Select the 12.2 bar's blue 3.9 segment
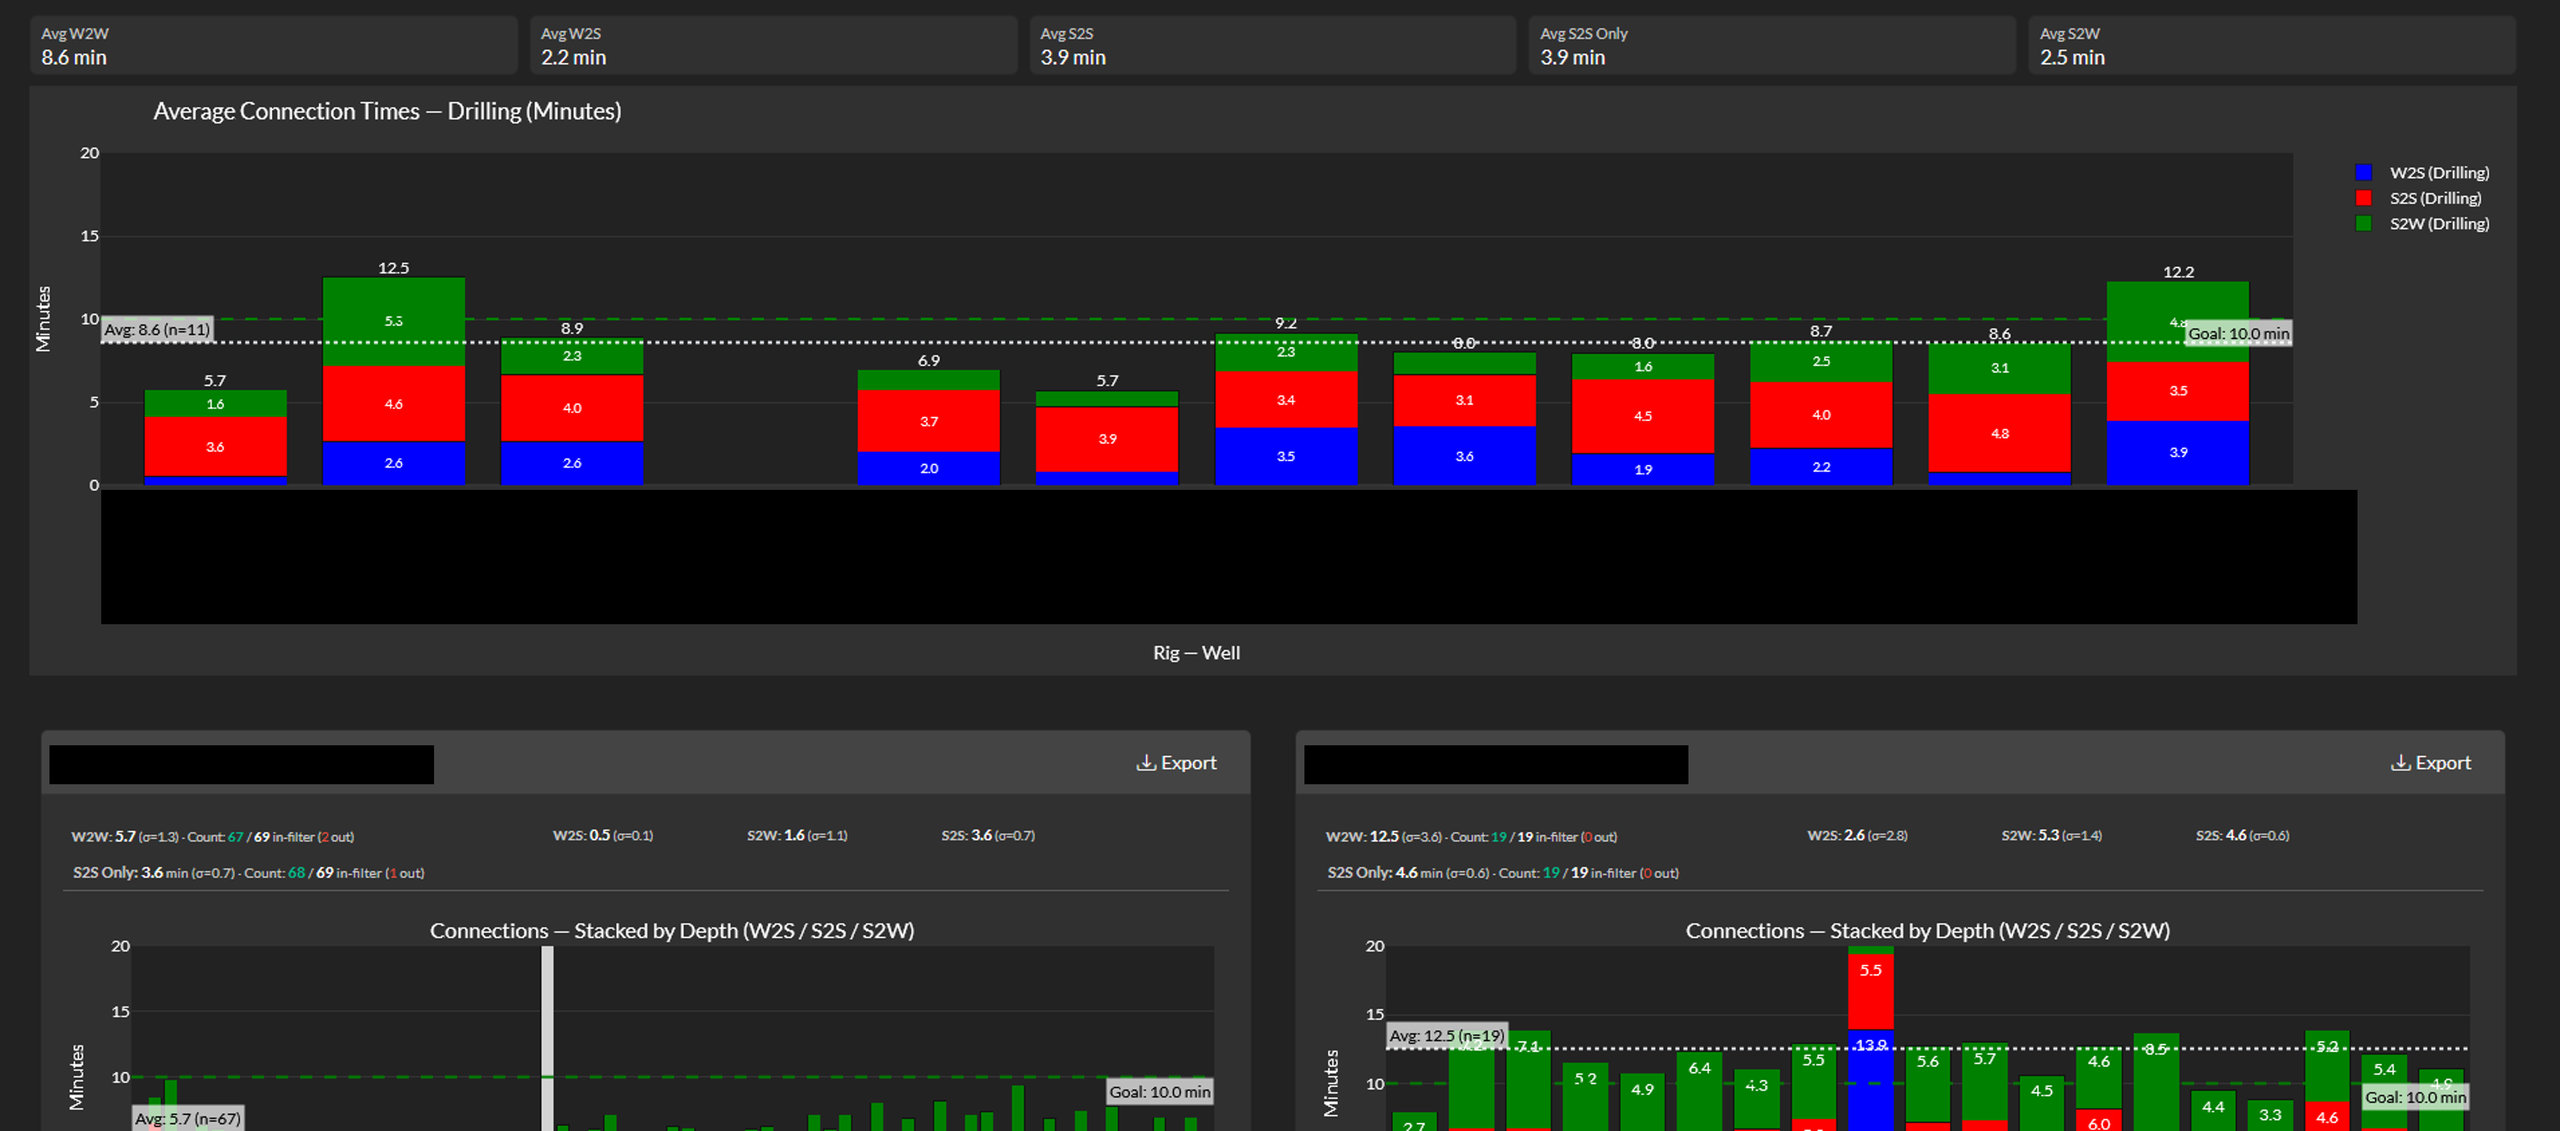The image size is (2560, 1131). (x=2178, y=453)
